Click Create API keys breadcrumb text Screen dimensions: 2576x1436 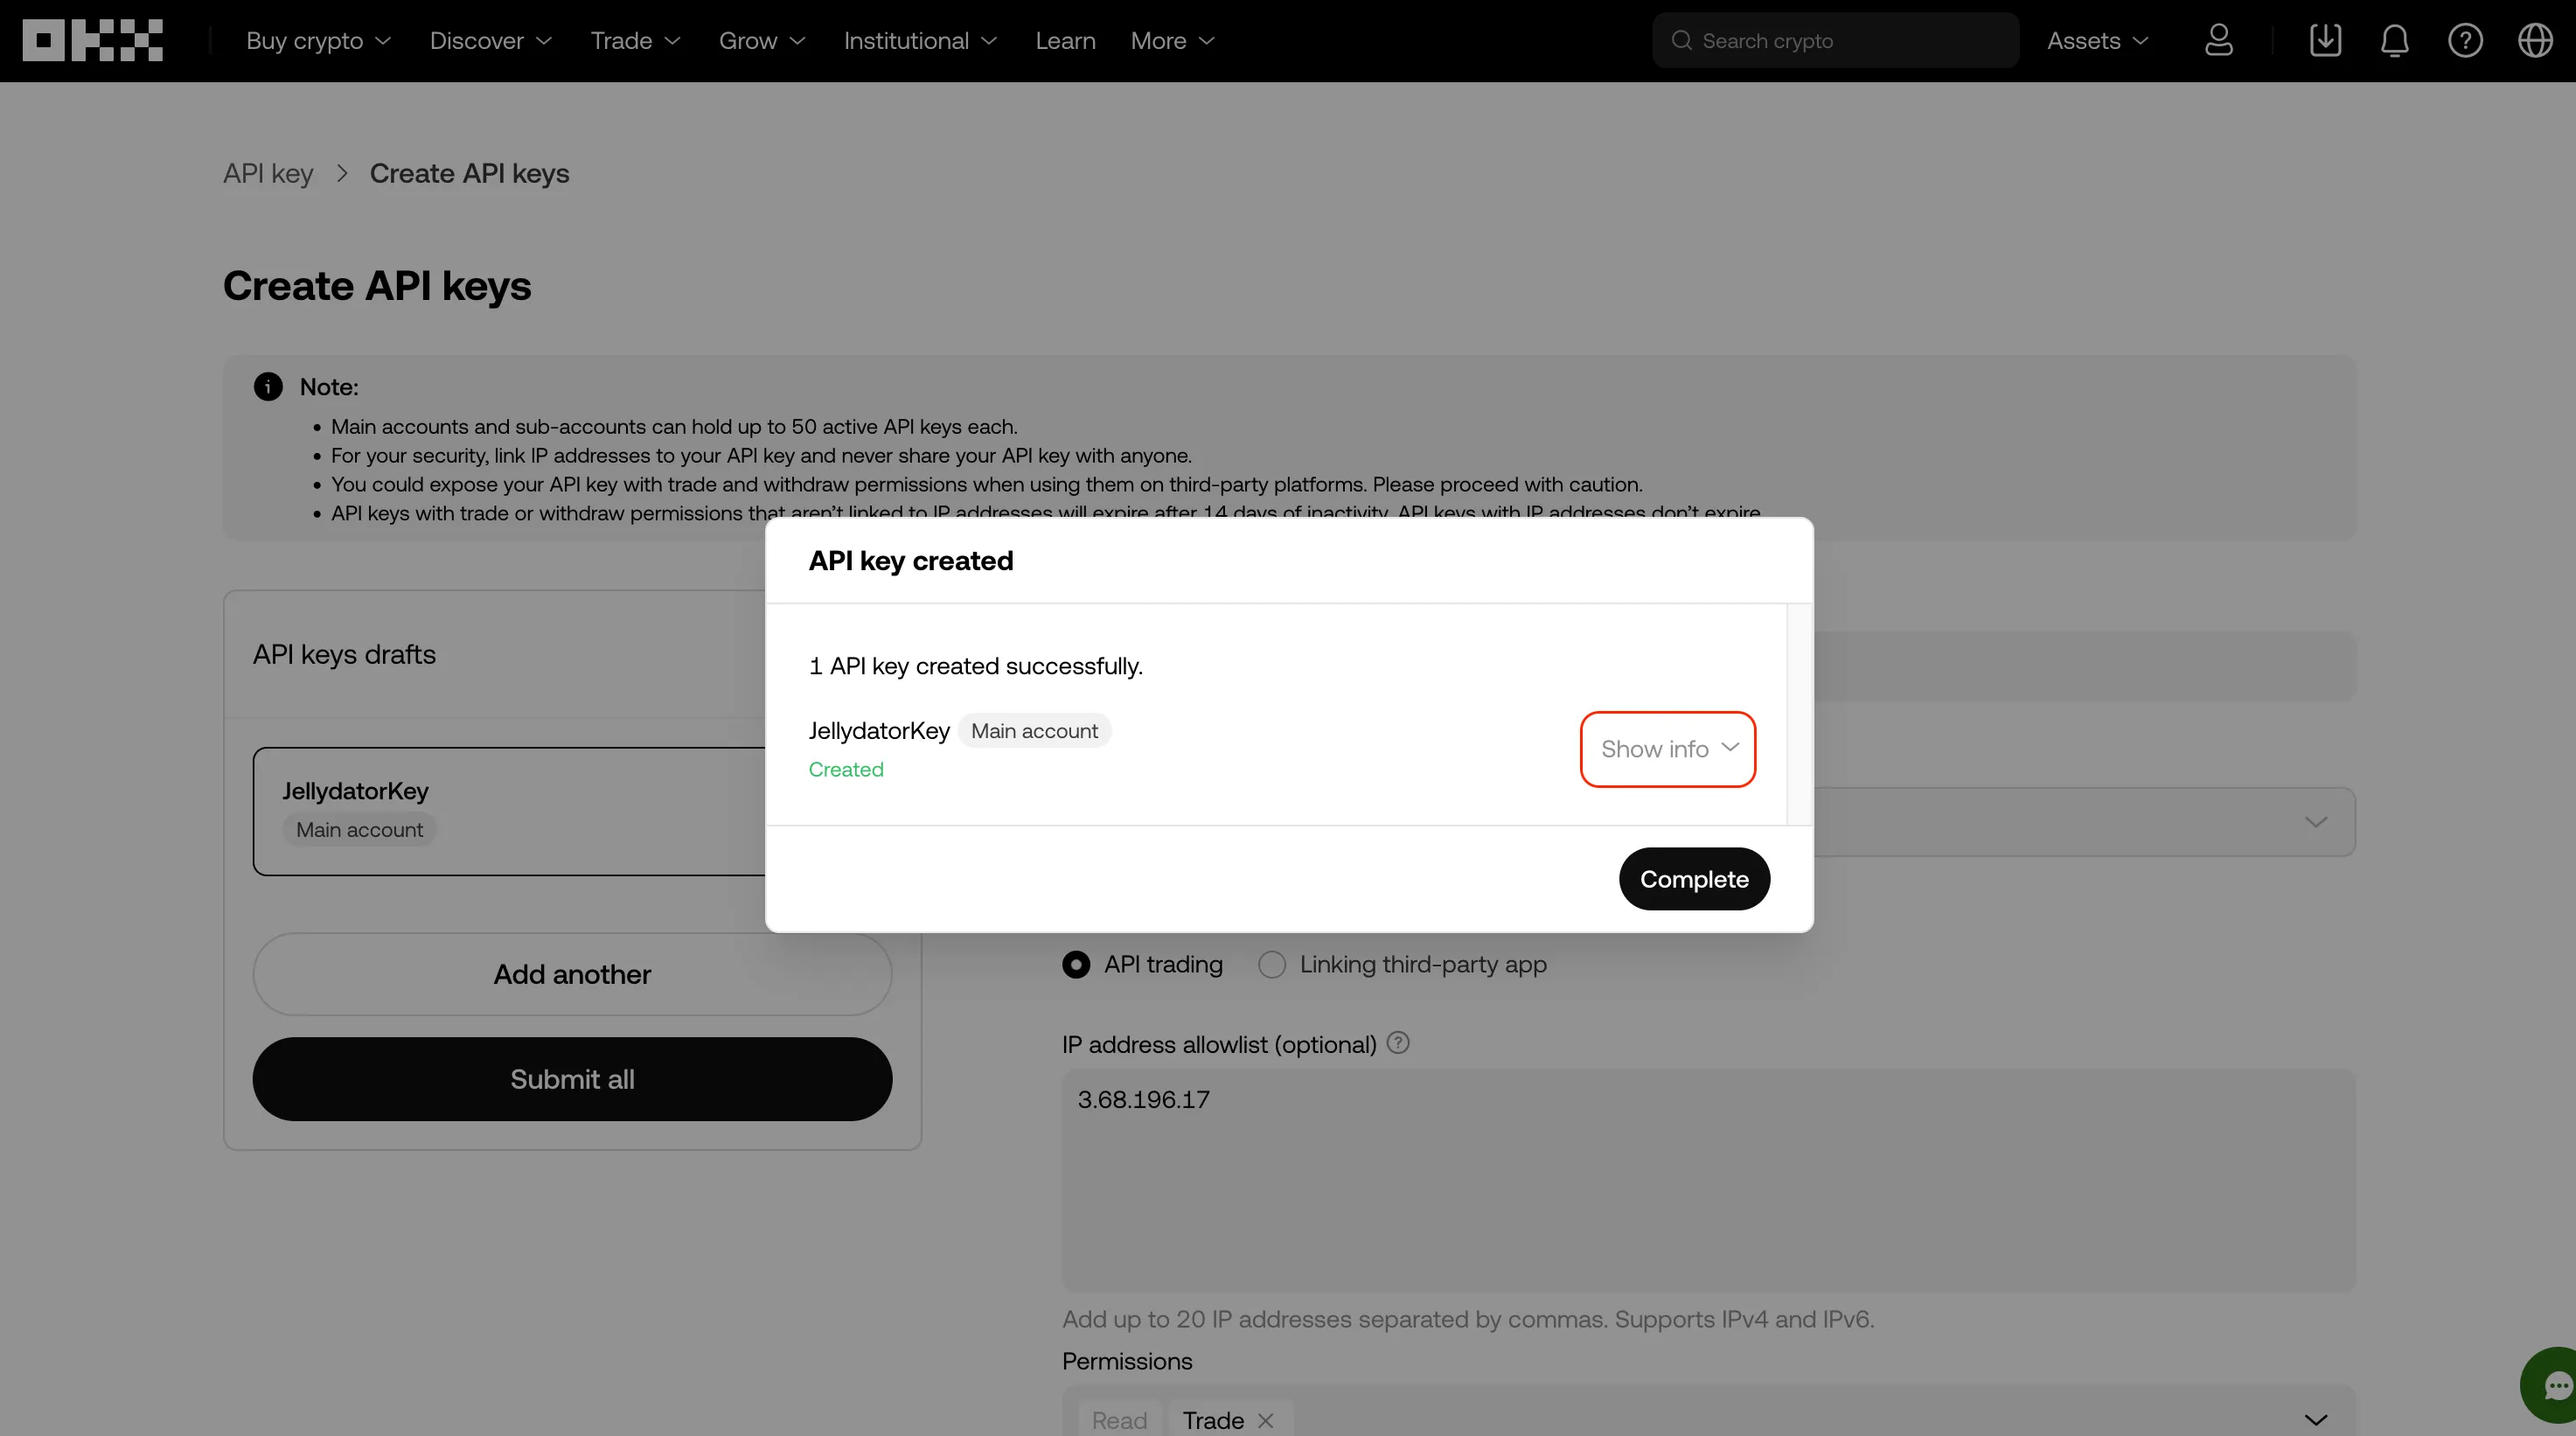tap(469, 173)
